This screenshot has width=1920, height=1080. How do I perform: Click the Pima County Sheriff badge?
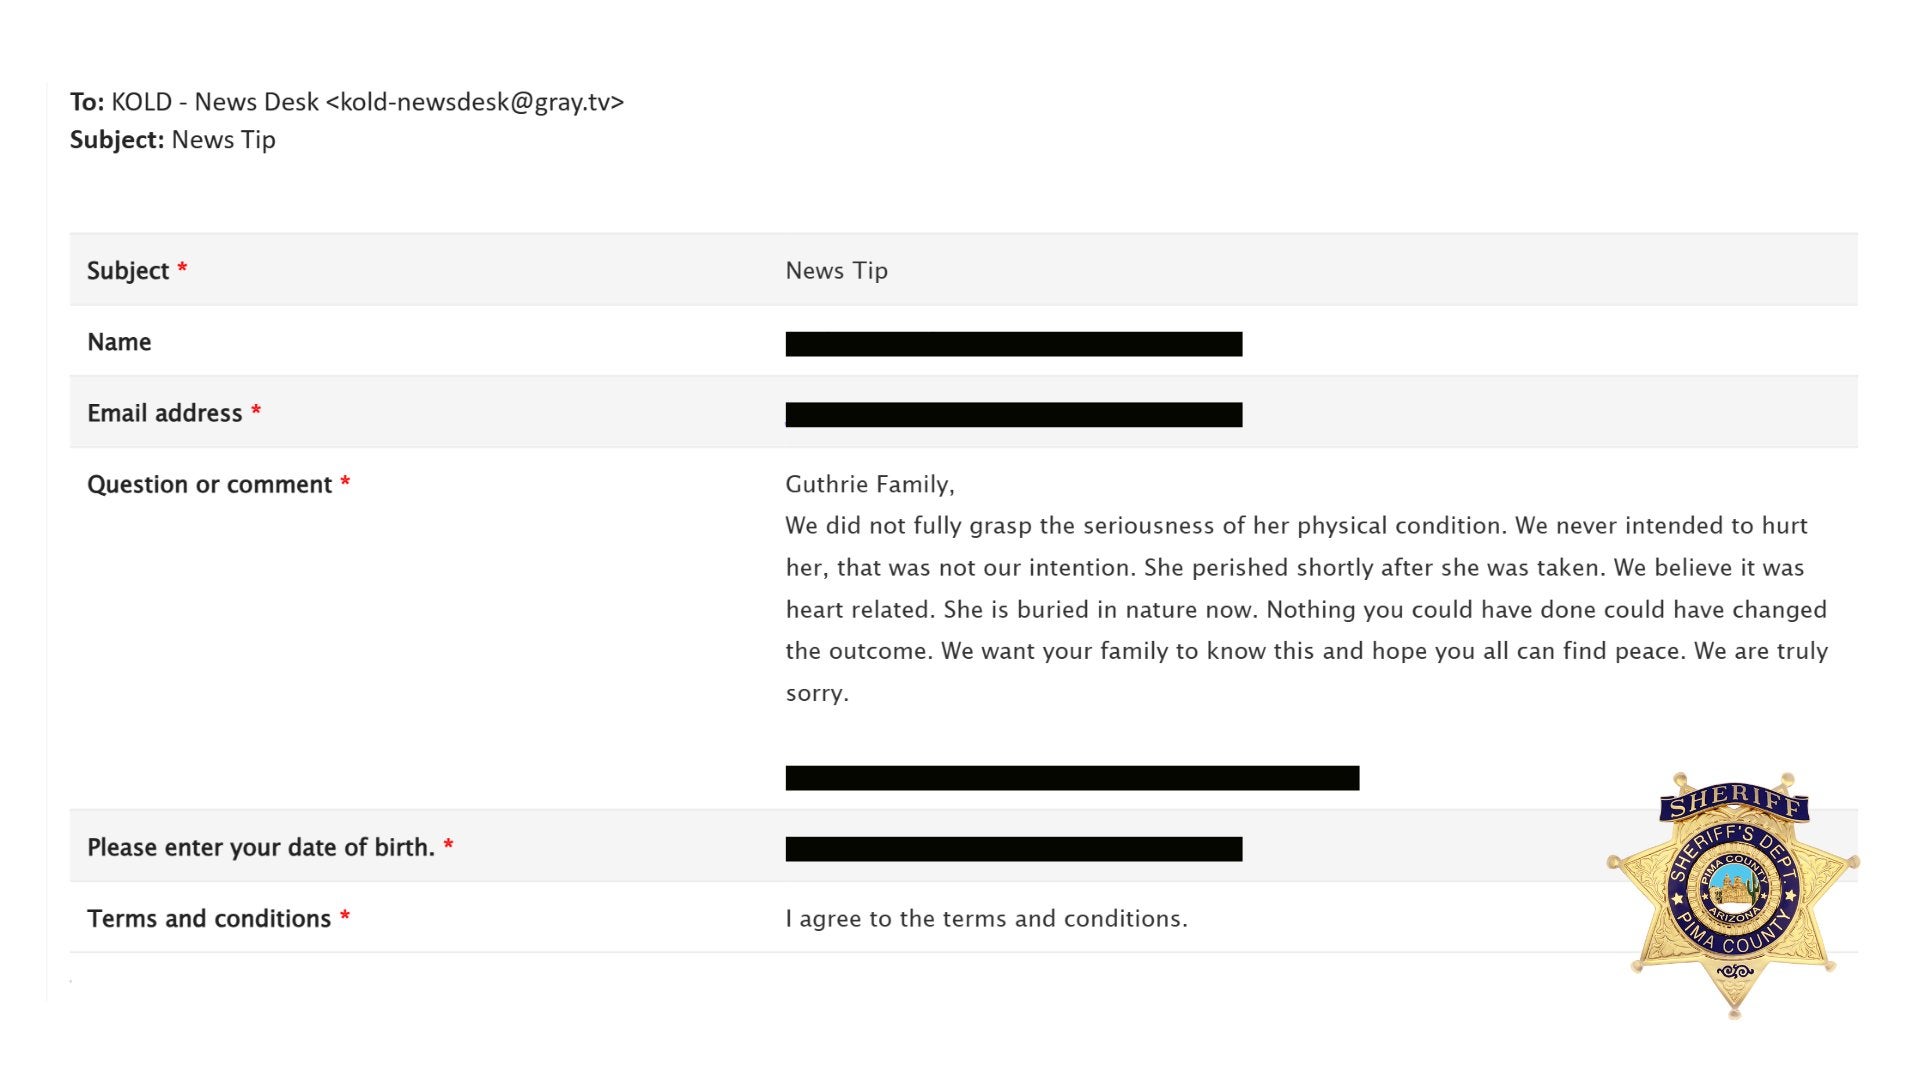pyautogui.click(x=1733, y=895)
